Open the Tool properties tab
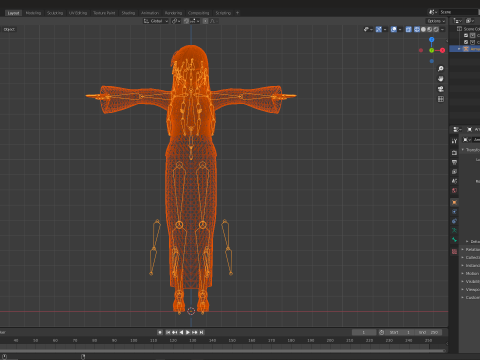 [454, 141]
